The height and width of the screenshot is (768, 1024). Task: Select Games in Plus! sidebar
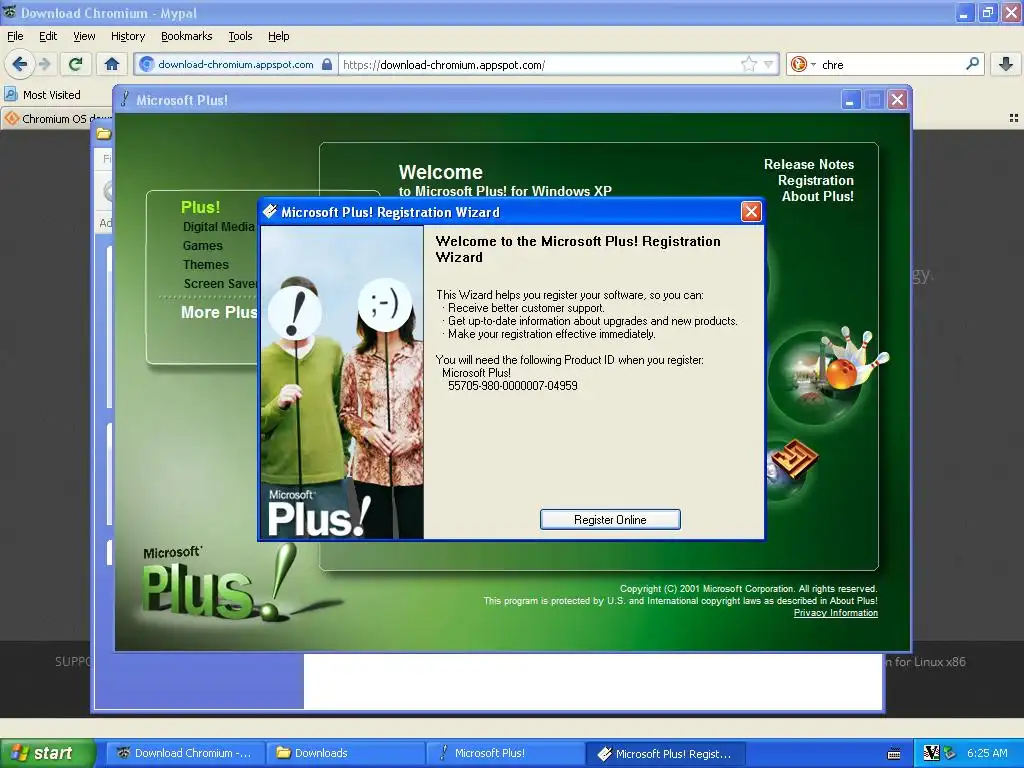click(x=202, y=246)
